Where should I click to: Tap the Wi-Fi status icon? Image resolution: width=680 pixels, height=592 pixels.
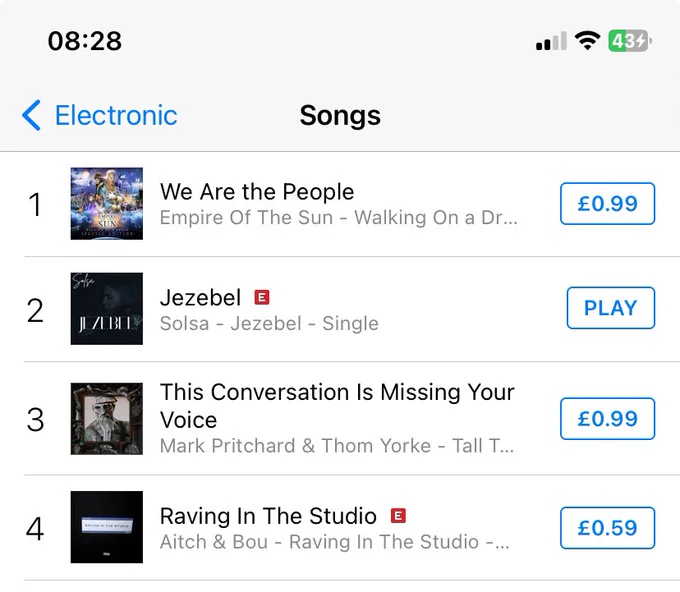coord(587,41)
